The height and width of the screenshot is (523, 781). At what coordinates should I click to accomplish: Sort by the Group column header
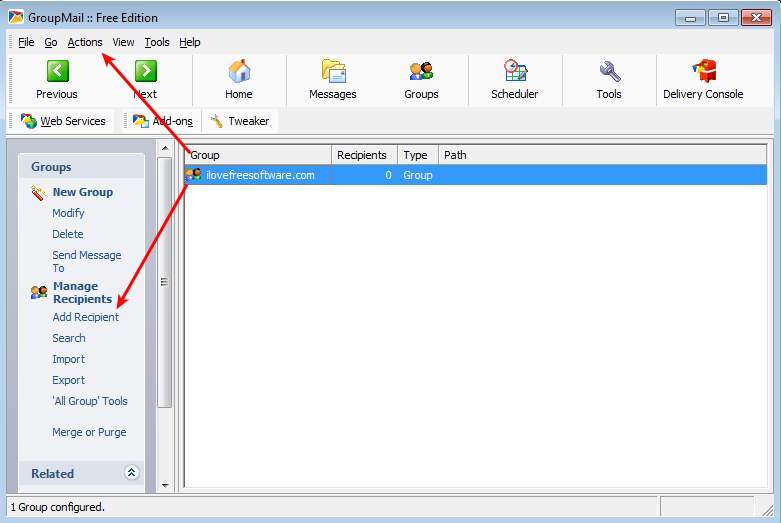(x=258, y=155)
